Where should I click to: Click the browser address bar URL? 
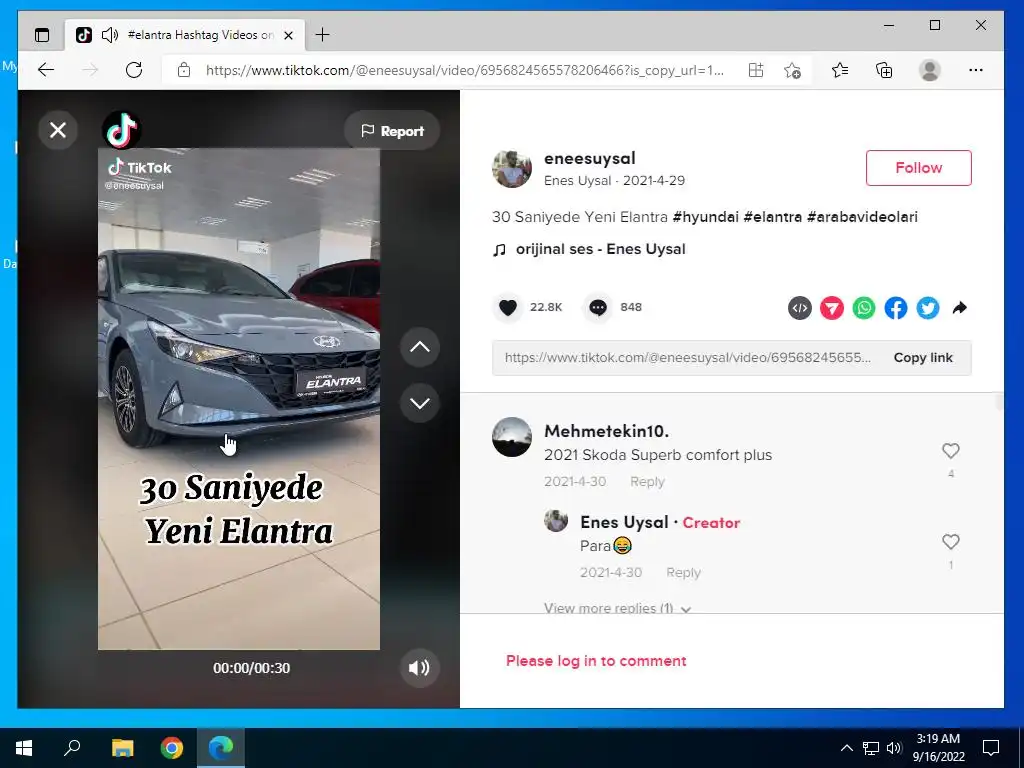point(464,70)
